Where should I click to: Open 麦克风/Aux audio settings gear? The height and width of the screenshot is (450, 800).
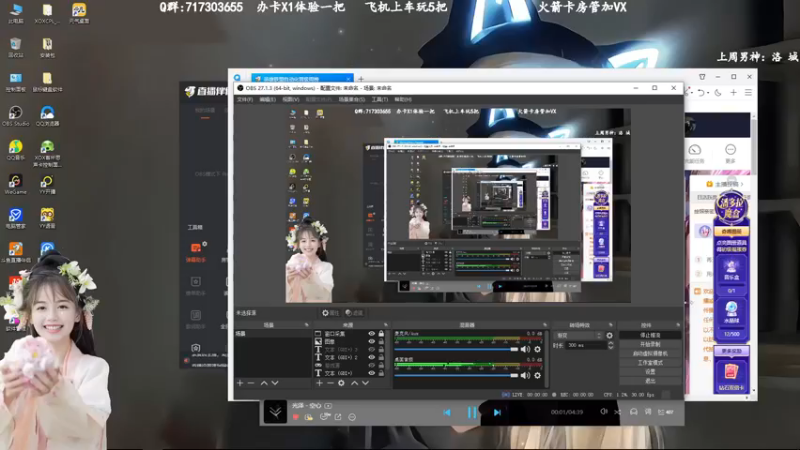(x=537, y=349)
